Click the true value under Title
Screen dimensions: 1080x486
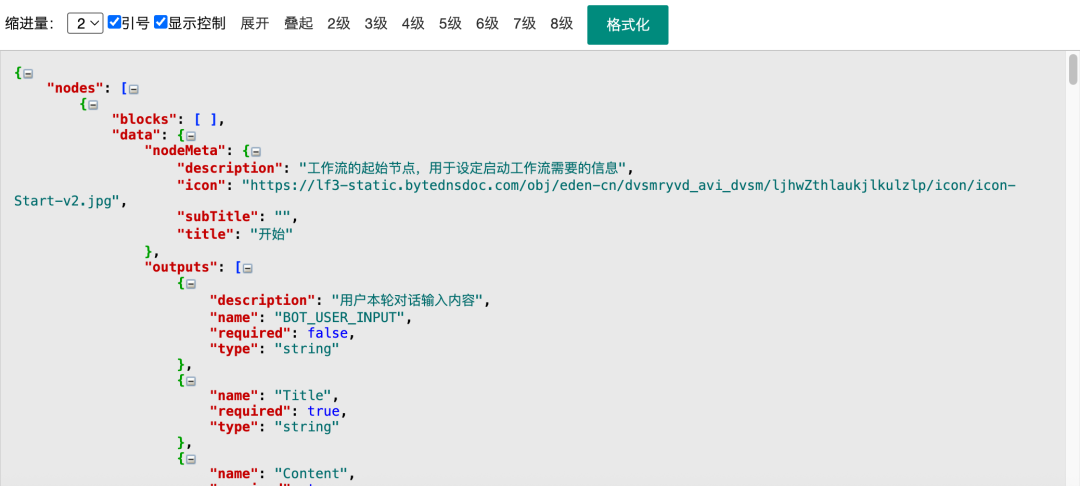click(x=323, y=411)
